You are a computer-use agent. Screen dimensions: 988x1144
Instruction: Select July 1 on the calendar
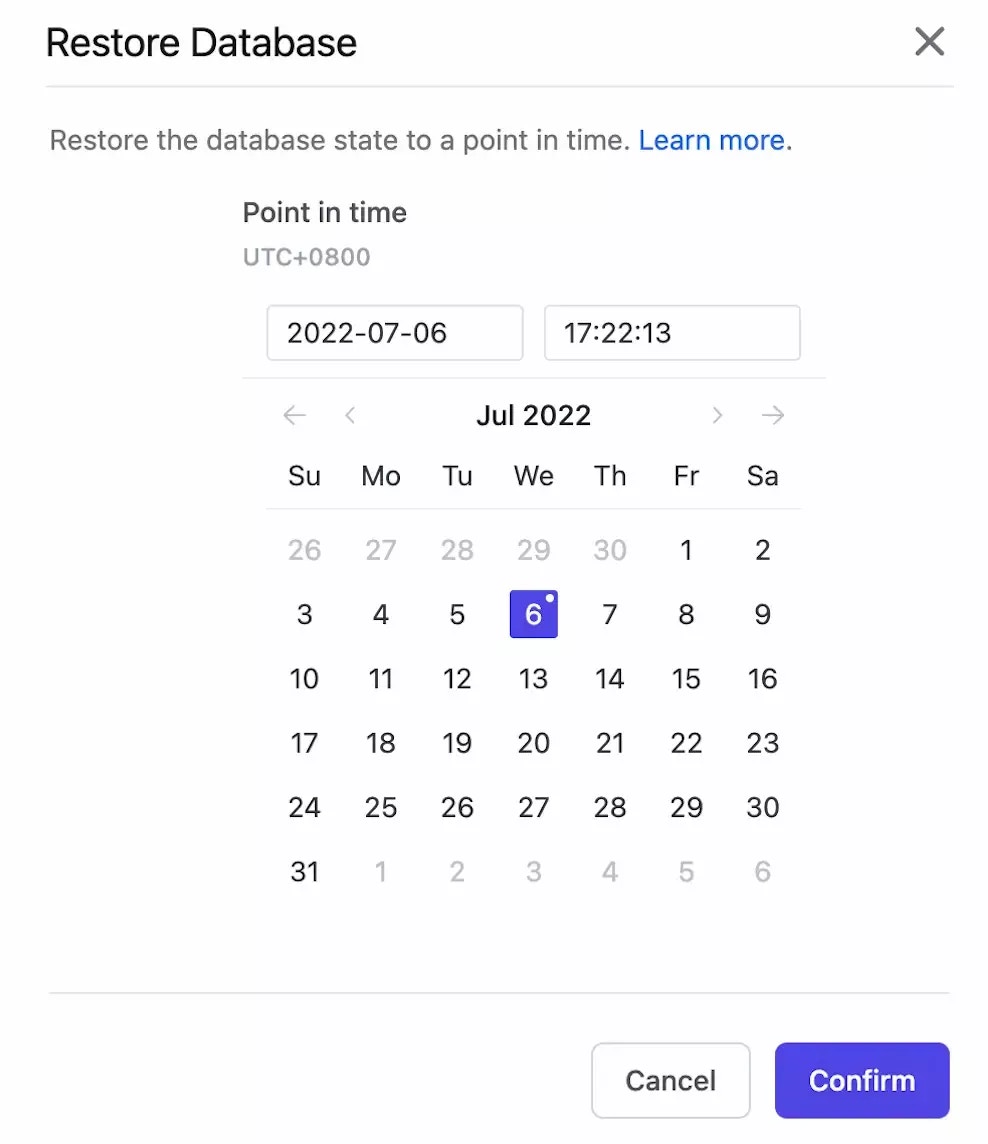click(x=686, y=549)
